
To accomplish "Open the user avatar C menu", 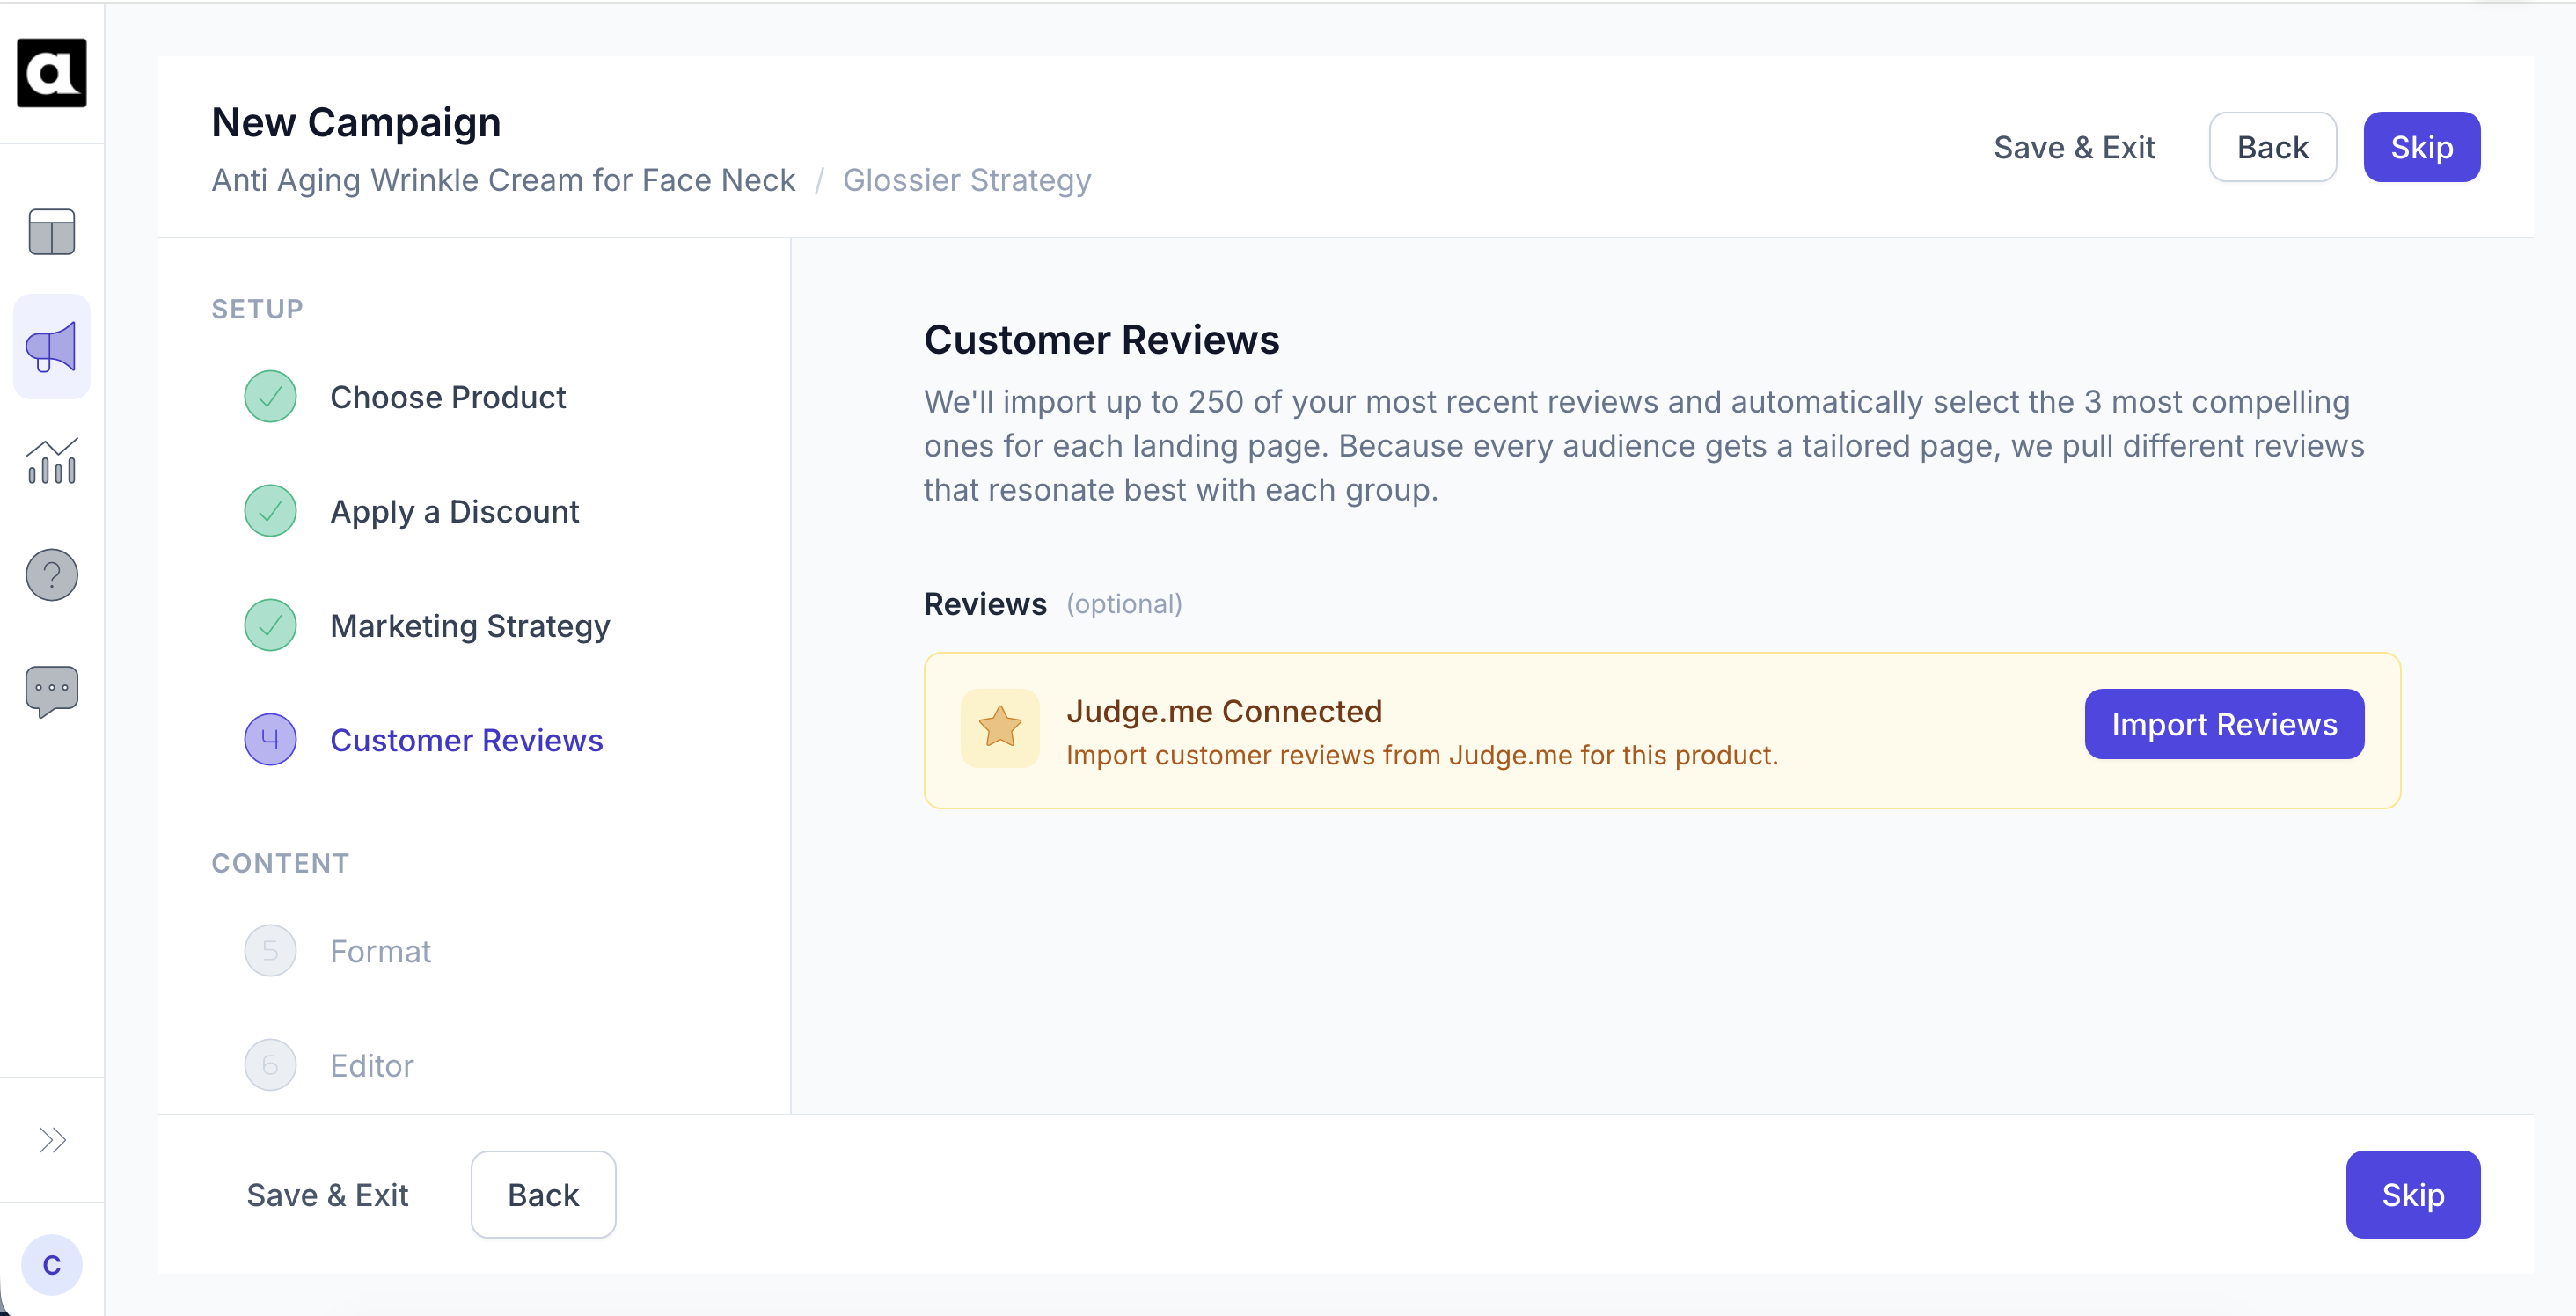I will 52,1265.
